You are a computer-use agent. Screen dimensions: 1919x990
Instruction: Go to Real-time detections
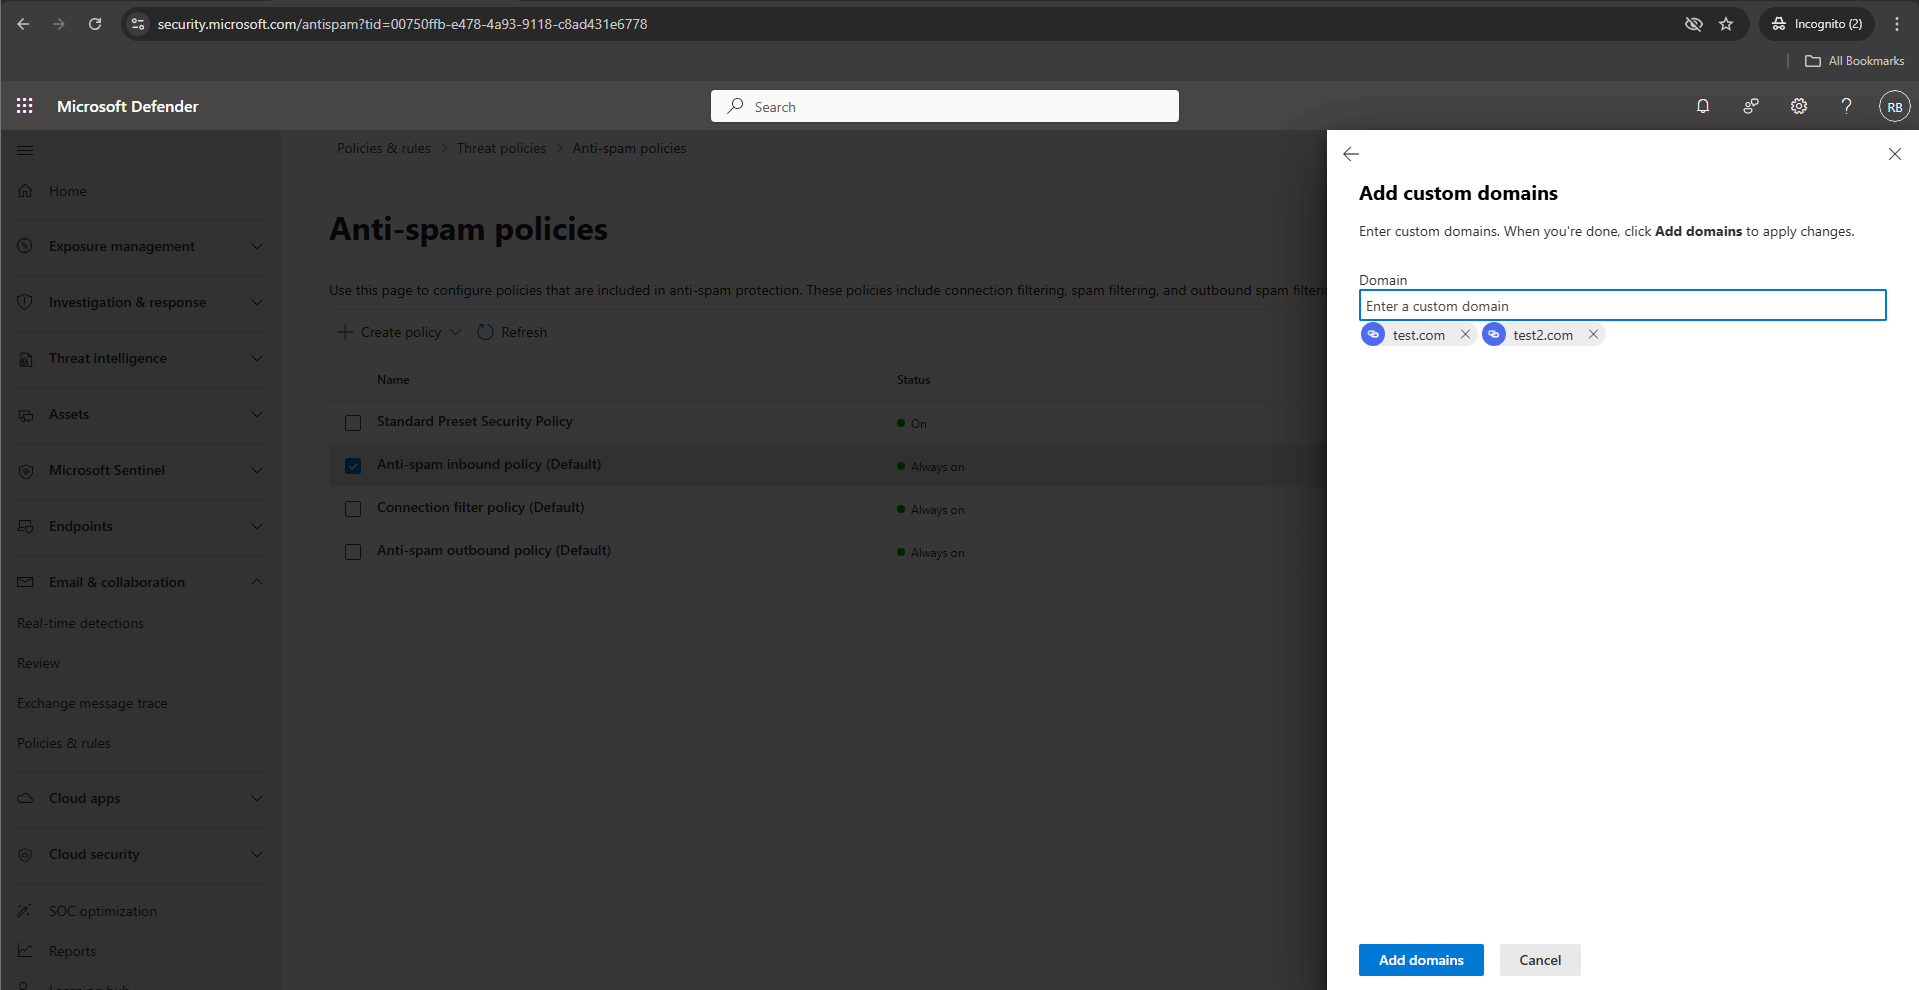(x=80, y=623)
